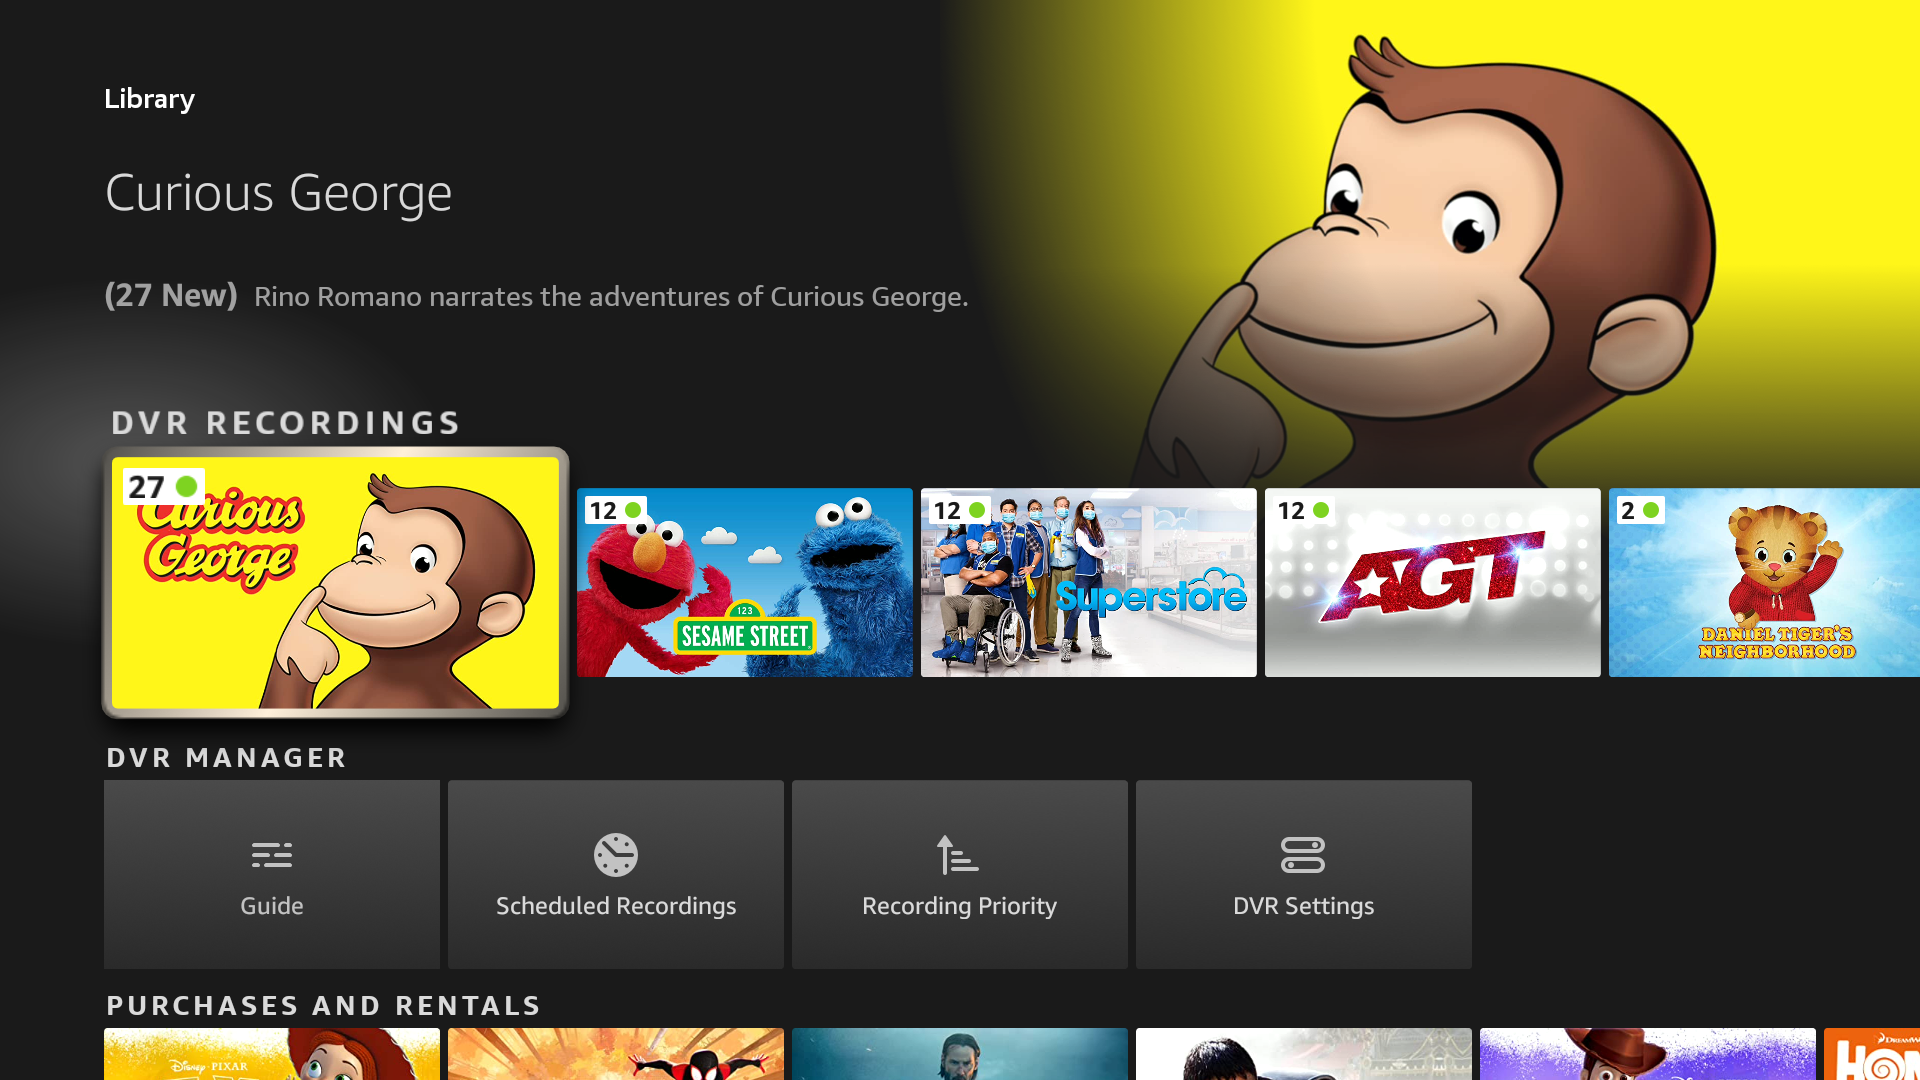The width and height of the screenshot is (1920, 1080).
Task: Open Daniel Tiger's Neighborhood recording
Action: coord(1764,583)
